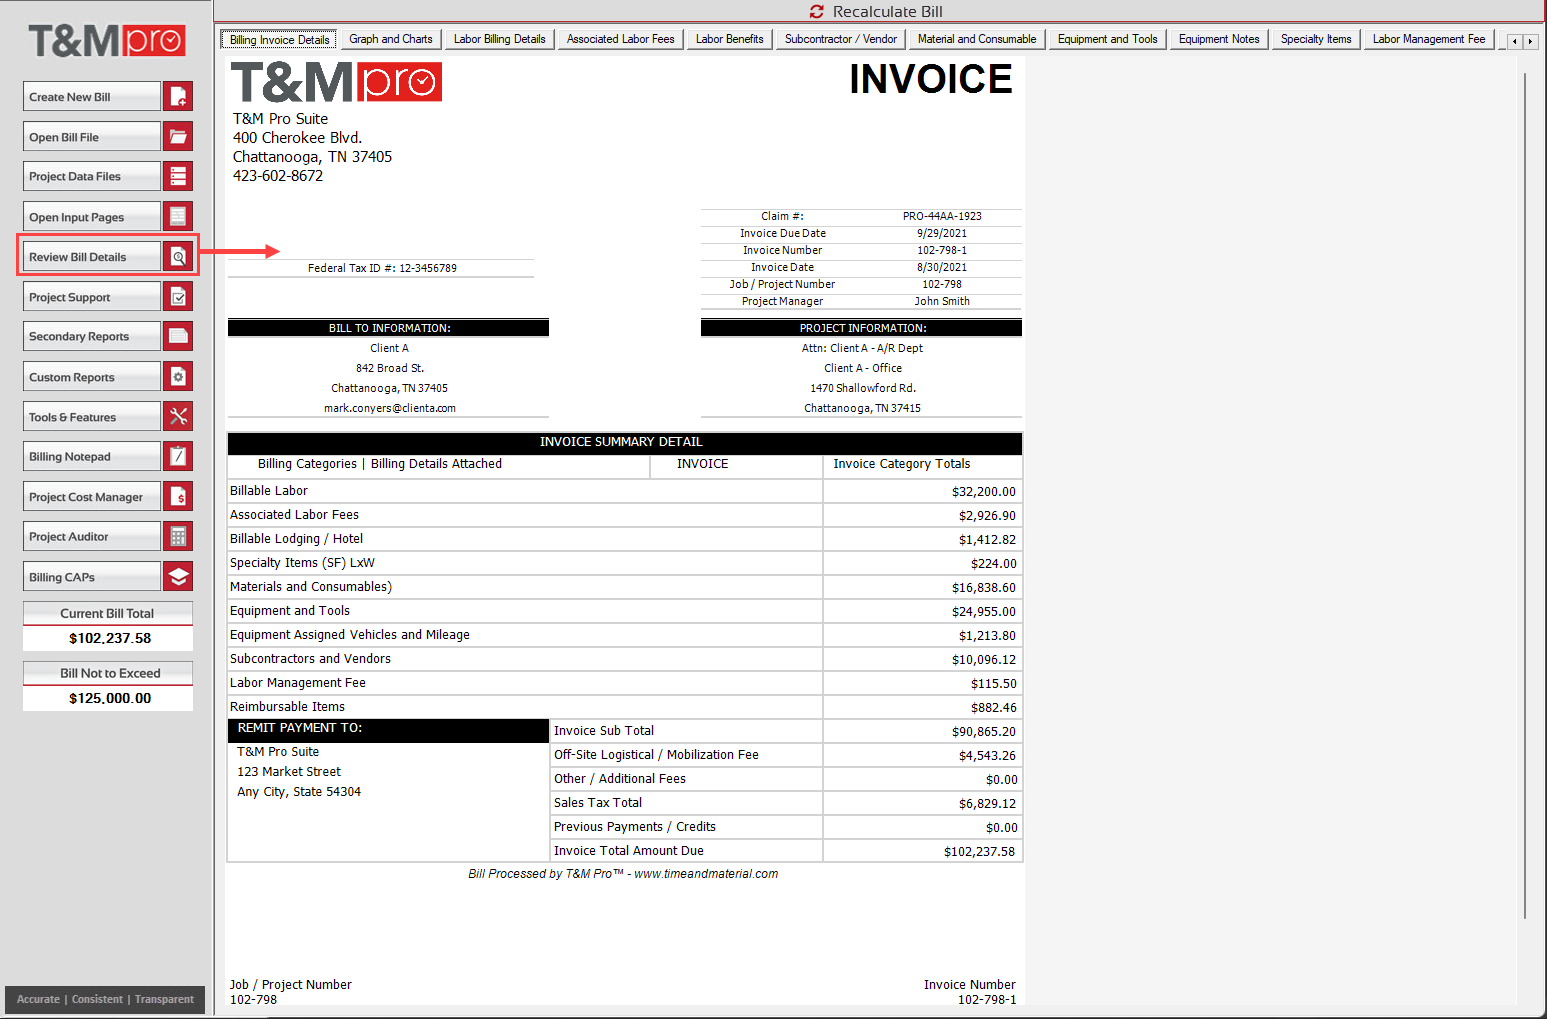Click the email mark.conyers@clienta.com
Image resolution: width=1547 pixels, height=1019 pixels.
[390, 408]
